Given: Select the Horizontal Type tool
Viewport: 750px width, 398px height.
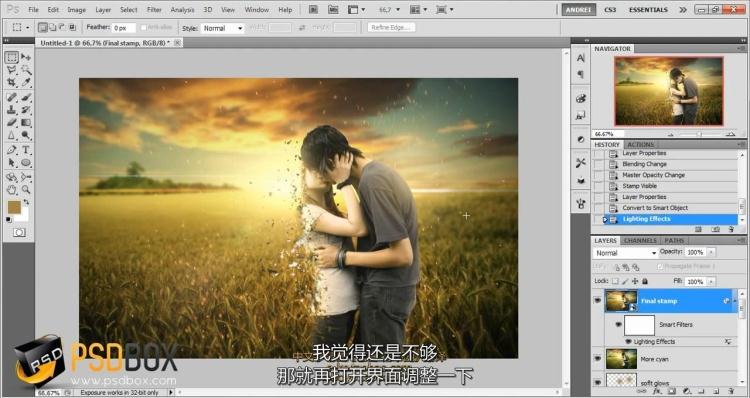Looking at the screenshot, I should coord(26,150).
